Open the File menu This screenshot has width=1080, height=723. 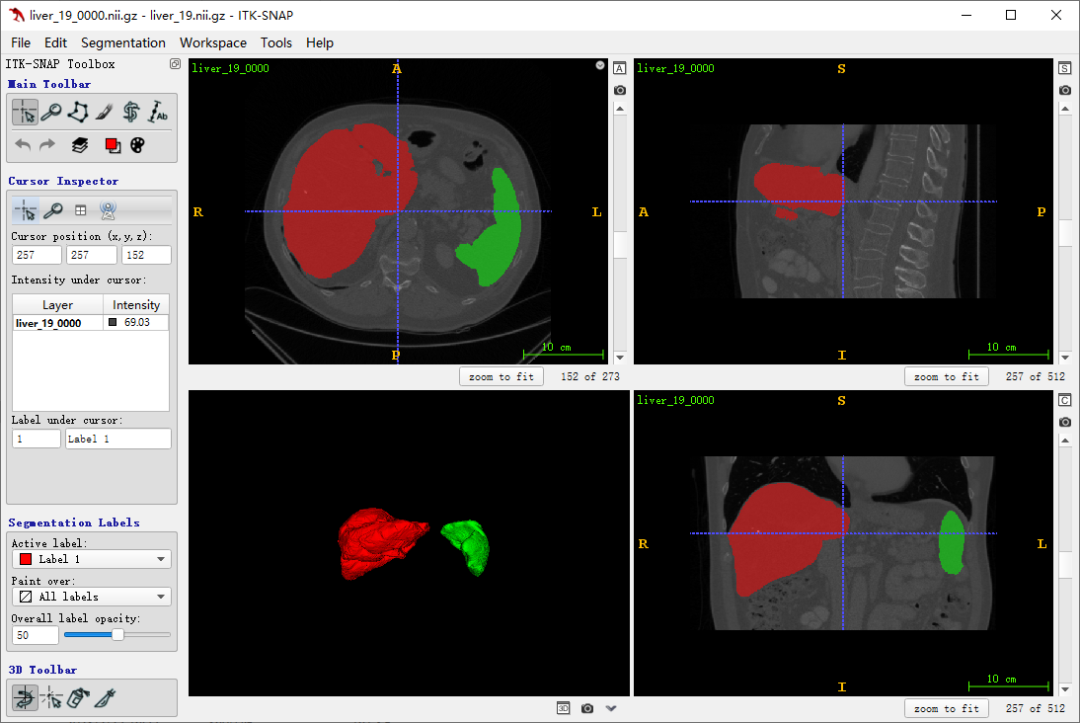pos(21,43)
